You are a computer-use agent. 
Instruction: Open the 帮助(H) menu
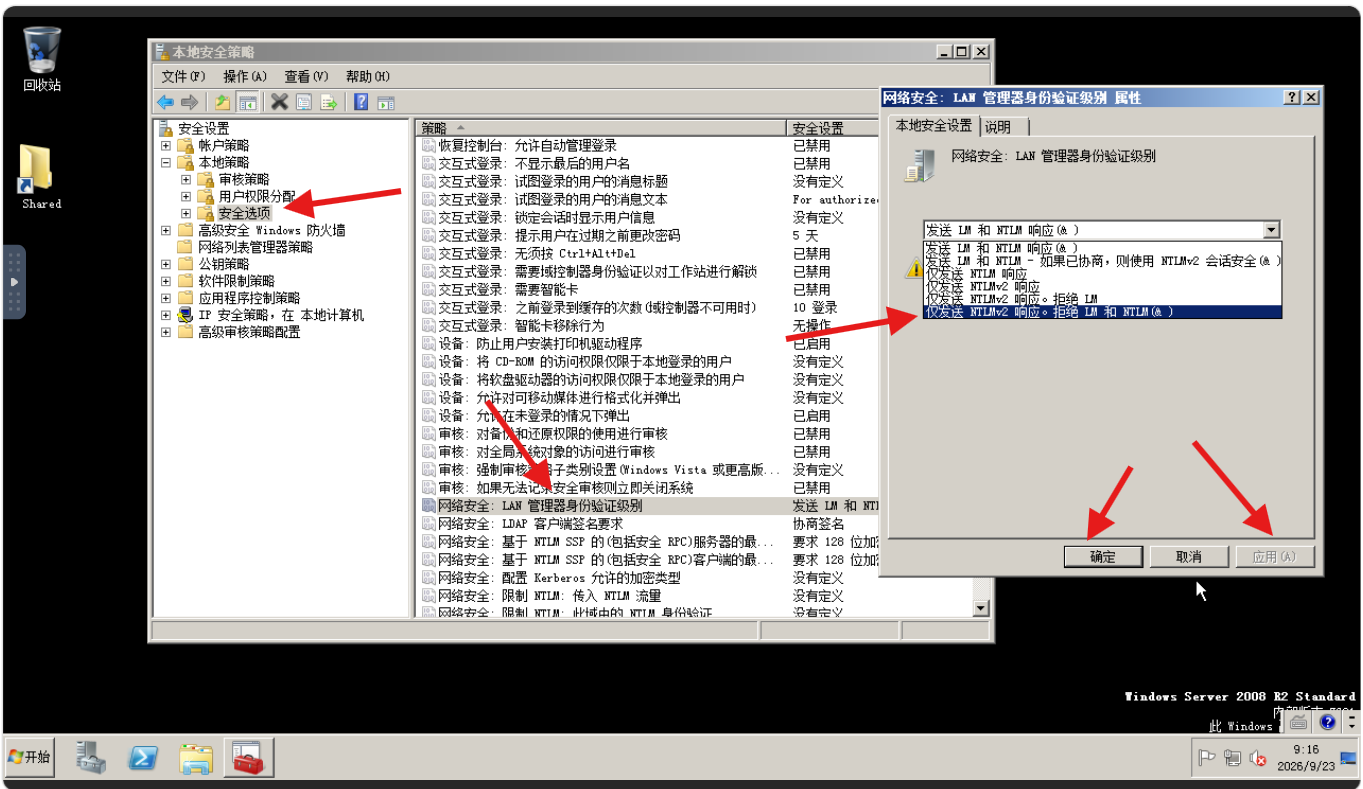(x=368, y=77)
